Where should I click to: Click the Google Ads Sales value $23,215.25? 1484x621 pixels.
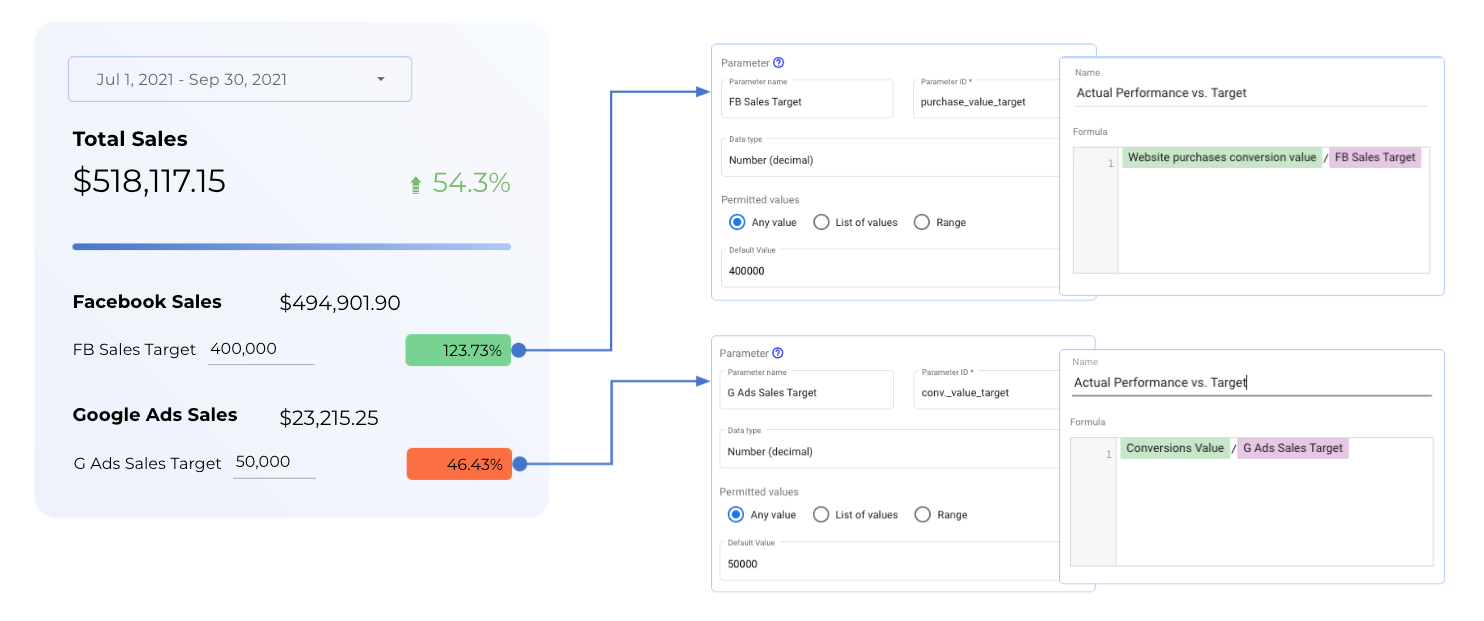pyautogui.click(x=329, y=418)
